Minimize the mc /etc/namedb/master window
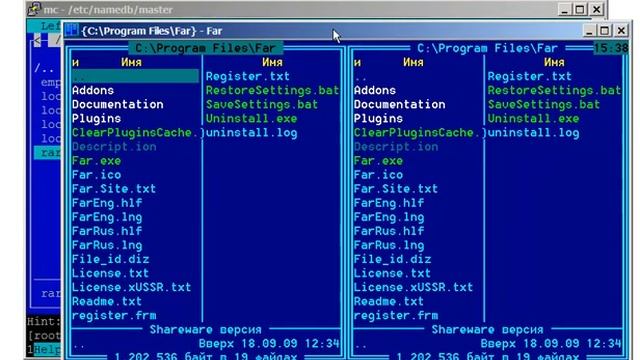 (x=564, y=9)
